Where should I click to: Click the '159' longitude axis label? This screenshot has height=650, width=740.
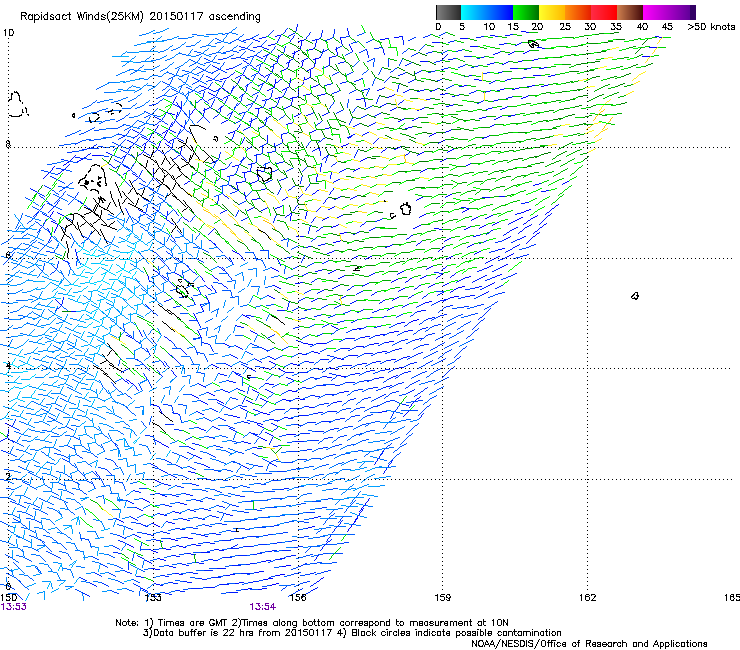tap(442, 598)
